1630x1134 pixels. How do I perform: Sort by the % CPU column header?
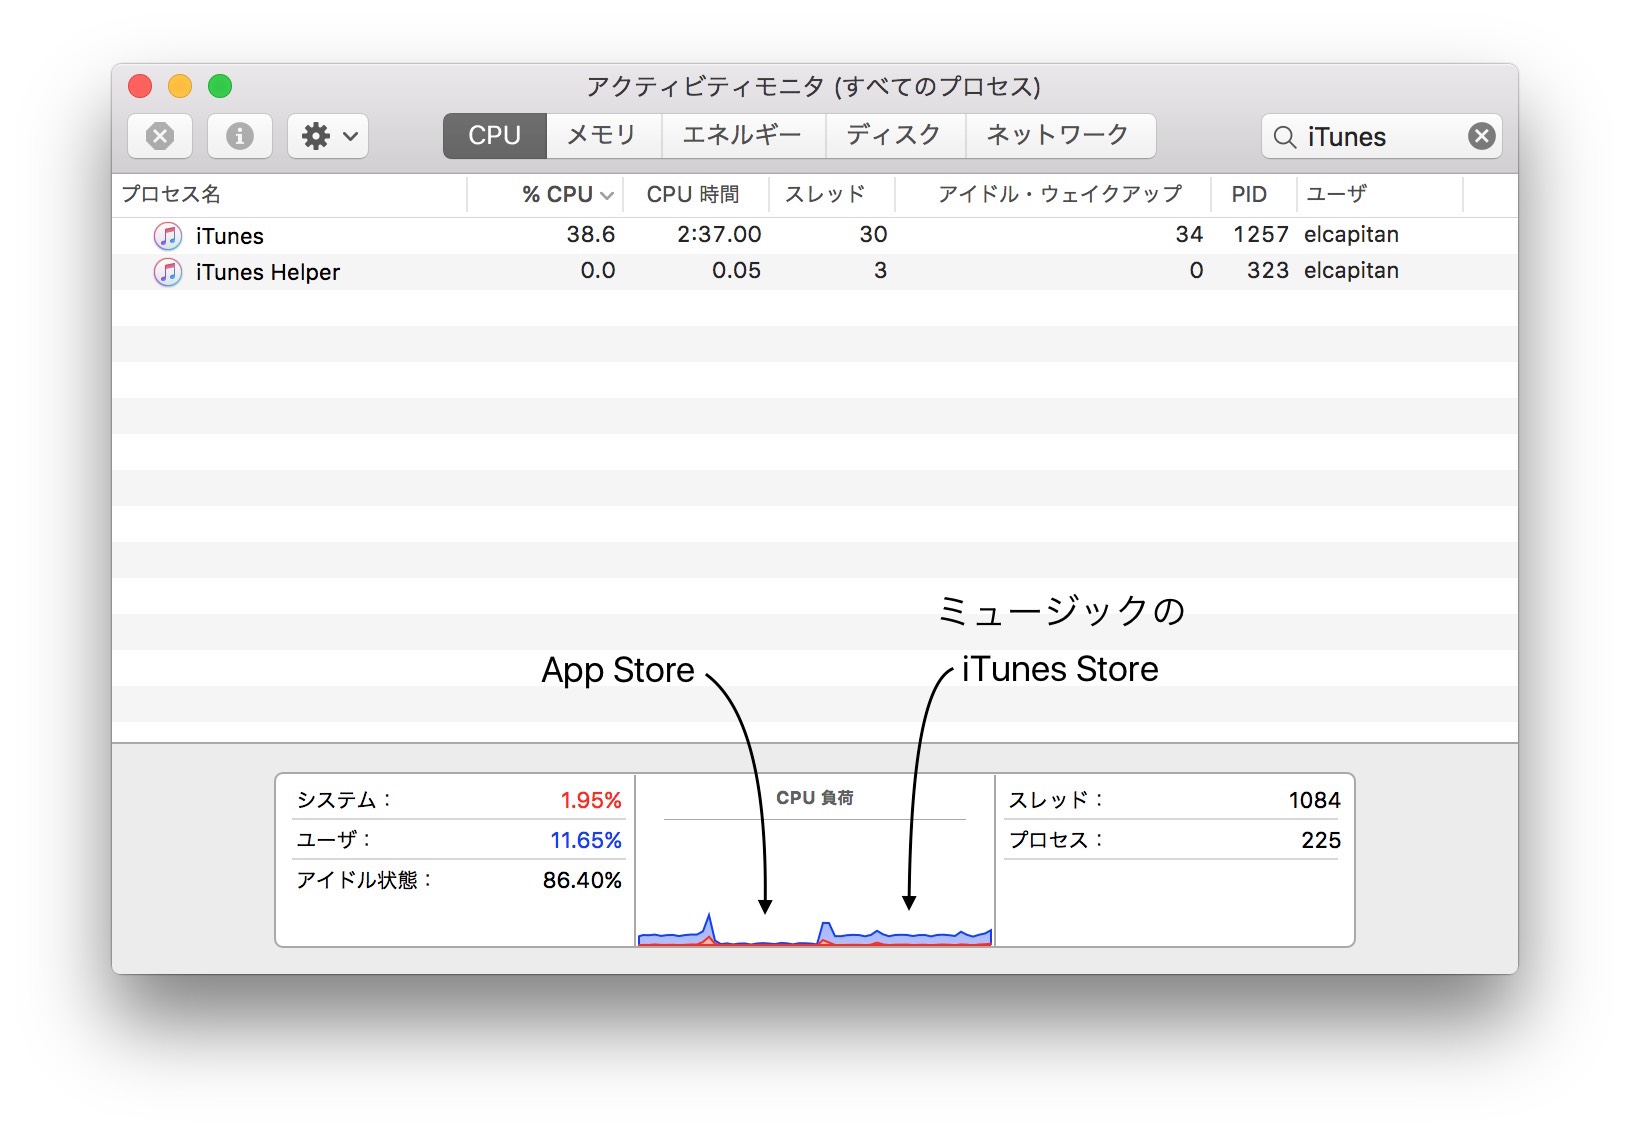click(x=545, y=194)
